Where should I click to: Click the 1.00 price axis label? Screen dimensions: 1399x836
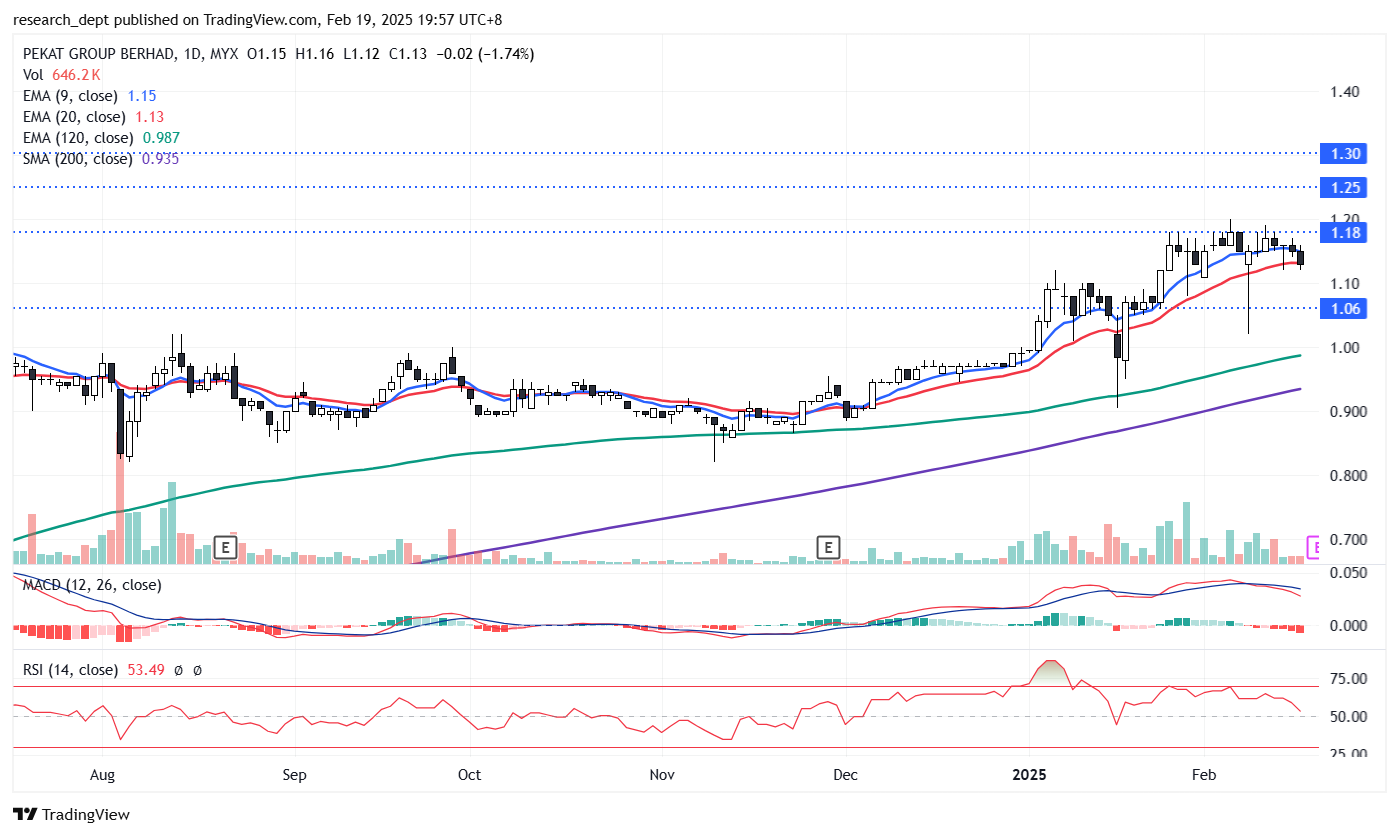[1344, 347]
